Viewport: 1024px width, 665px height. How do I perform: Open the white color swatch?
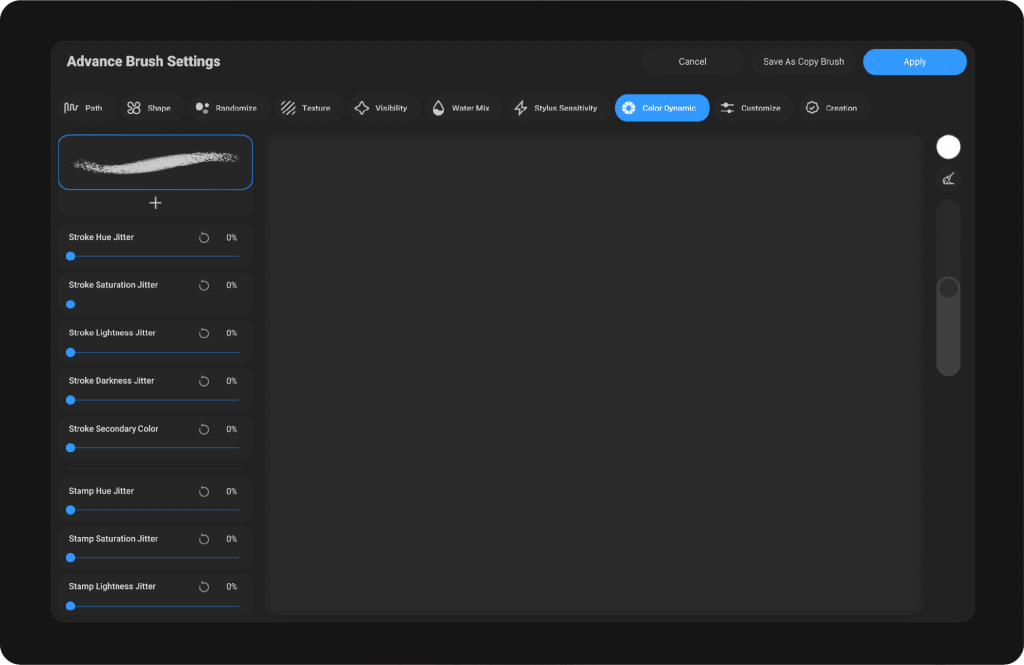[948, 147]
